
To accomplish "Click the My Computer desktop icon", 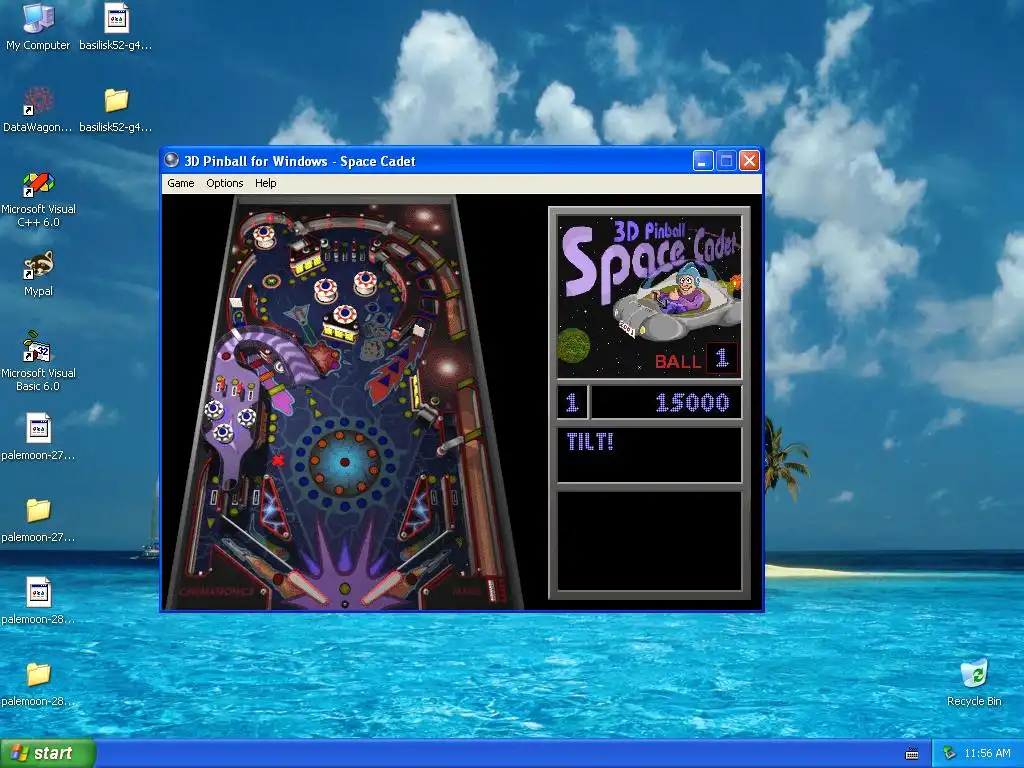I will pos(38,27).
